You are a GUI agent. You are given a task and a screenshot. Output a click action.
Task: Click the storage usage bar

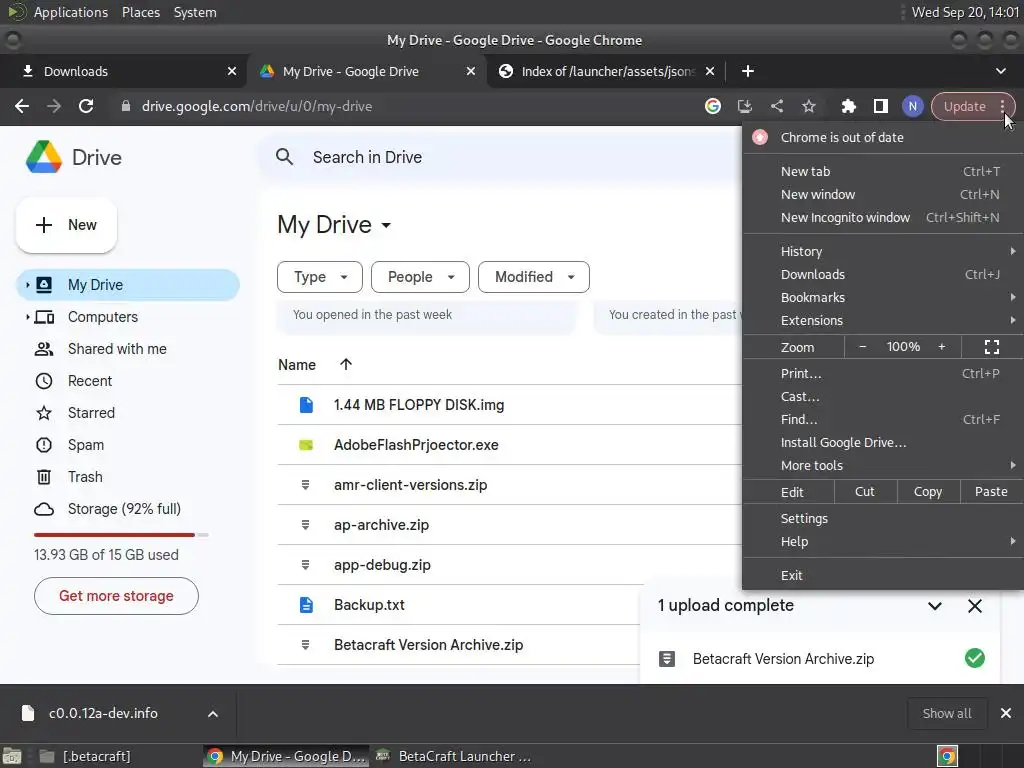click(x=121, y=535)
